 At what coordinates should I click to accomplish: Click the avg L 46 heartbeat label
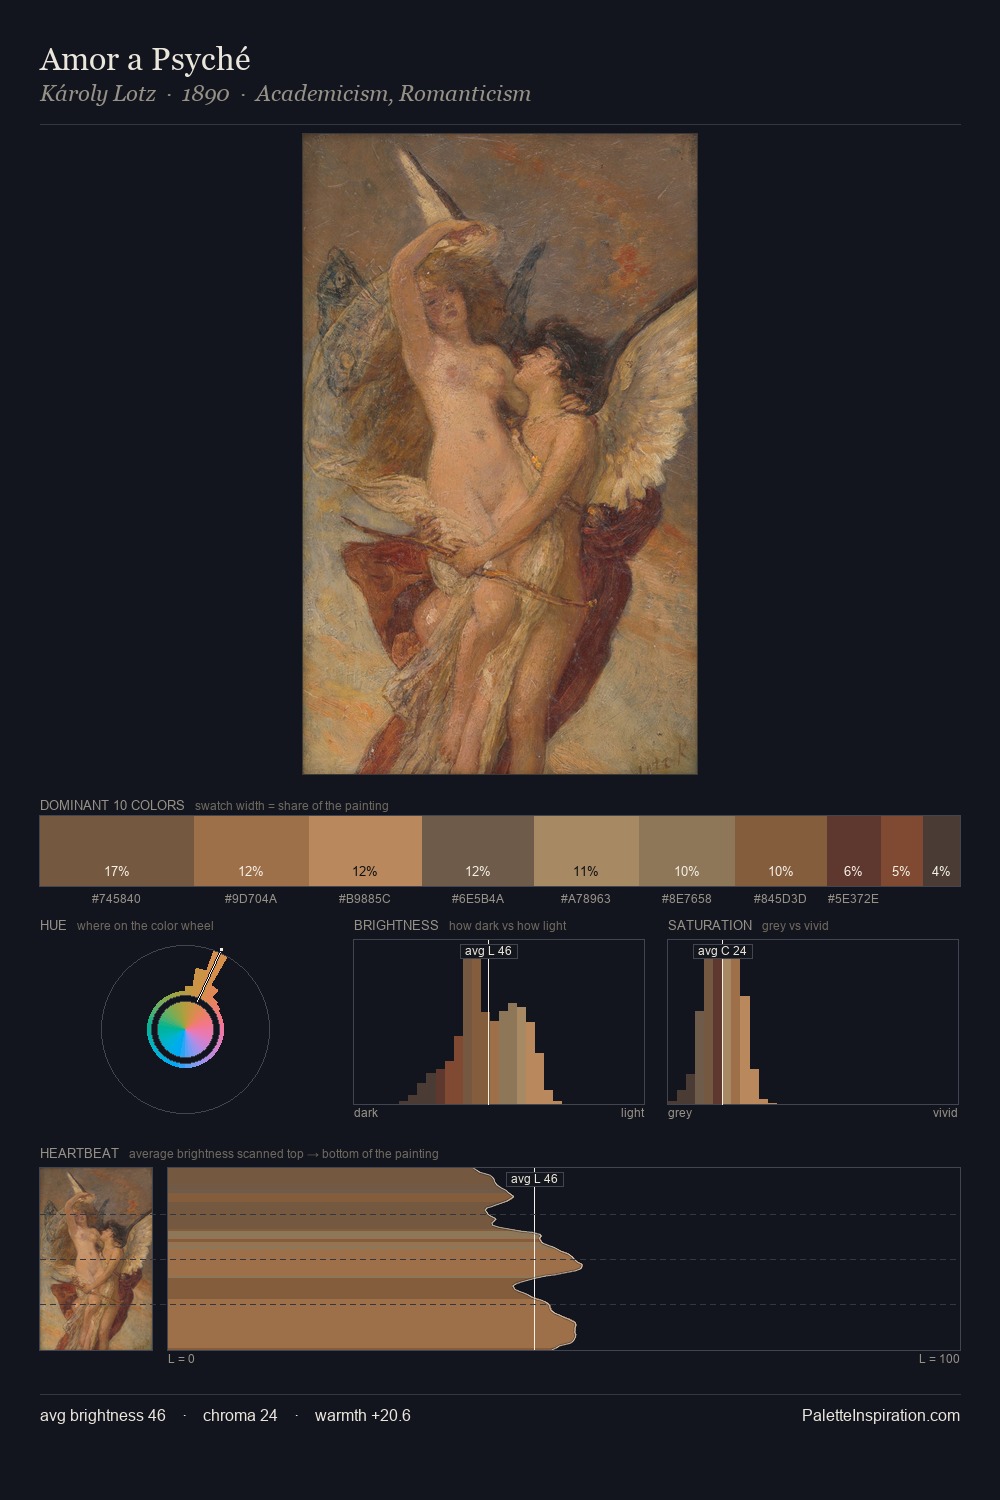click(x=534, y=1179)
